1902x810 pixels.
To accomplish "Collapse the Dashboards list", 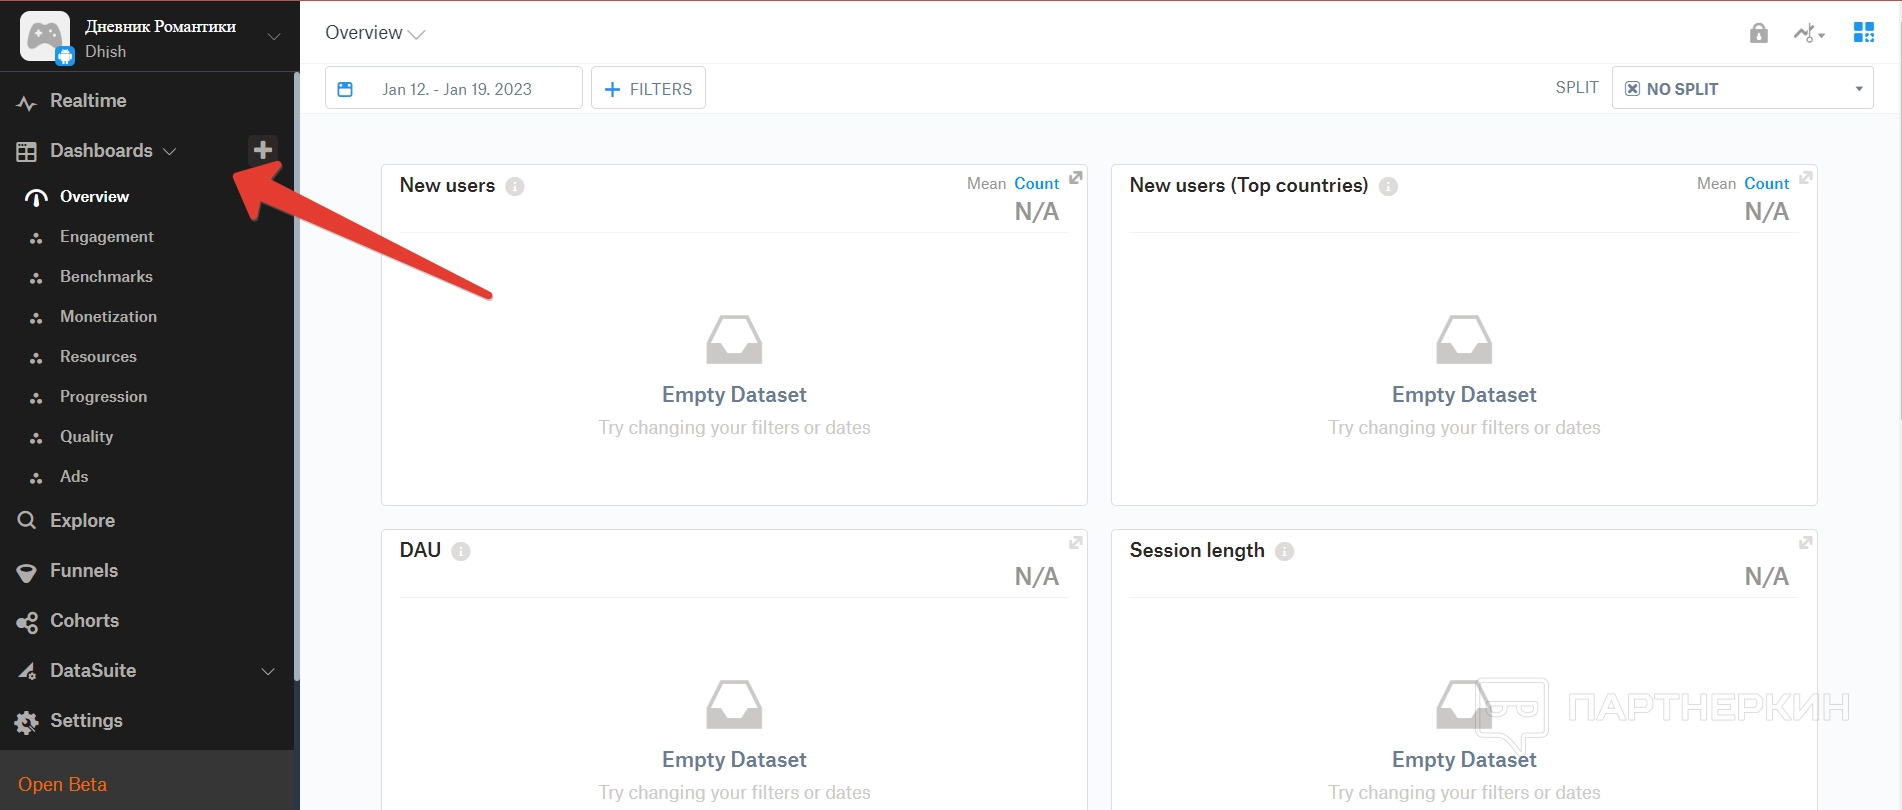I will [x=169, y=152].
